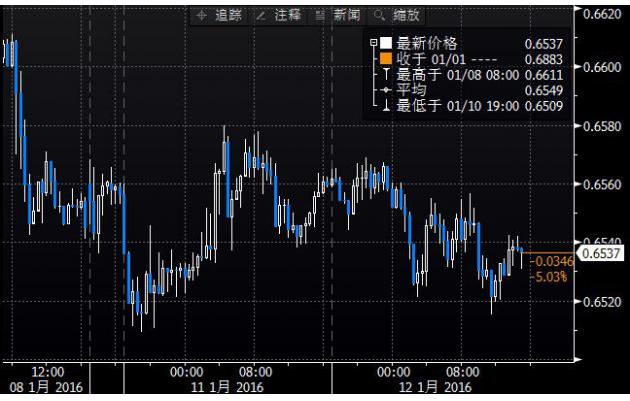Click the legend value 0.6549
Screen dimensions: 630x401
point(544,91)
